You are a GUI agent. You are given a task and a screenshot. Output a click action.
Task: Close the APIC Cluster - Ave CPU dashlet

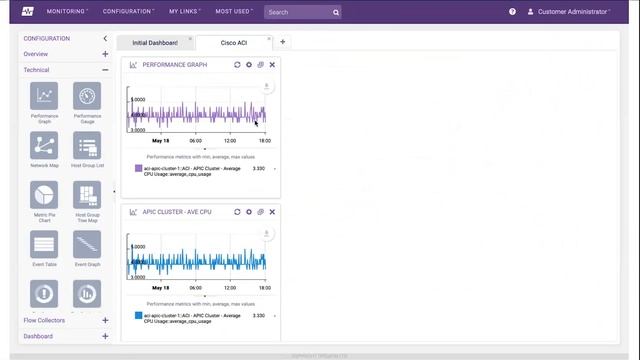[x=272, y=212]
